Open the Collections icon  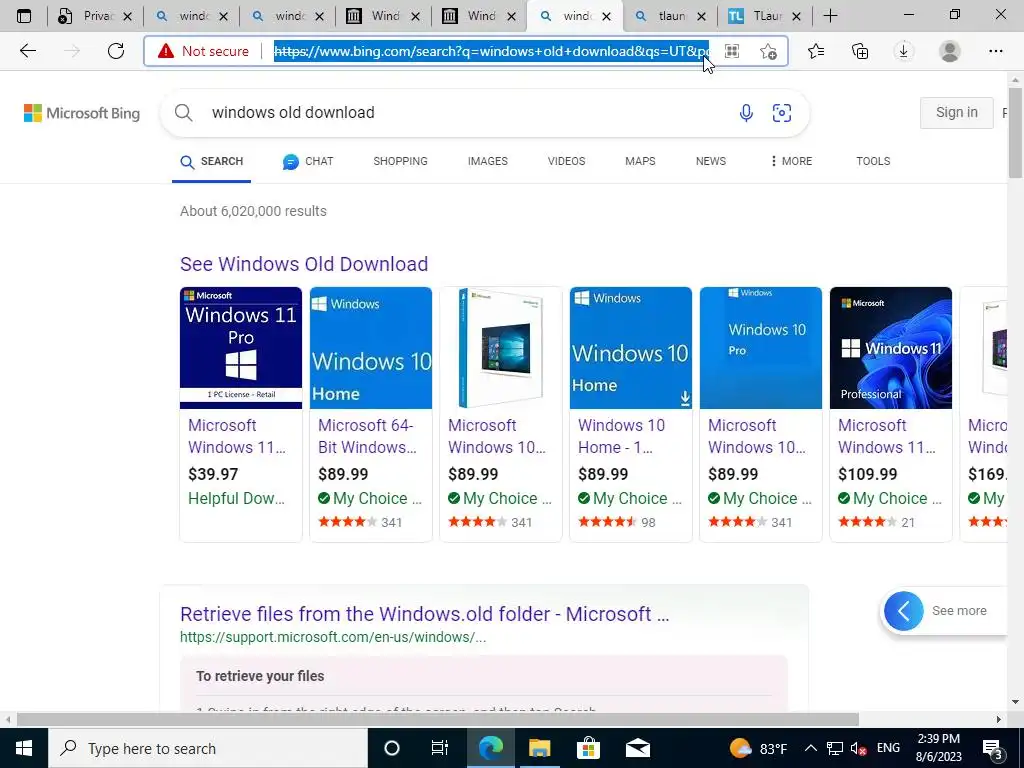click(860, 51)
